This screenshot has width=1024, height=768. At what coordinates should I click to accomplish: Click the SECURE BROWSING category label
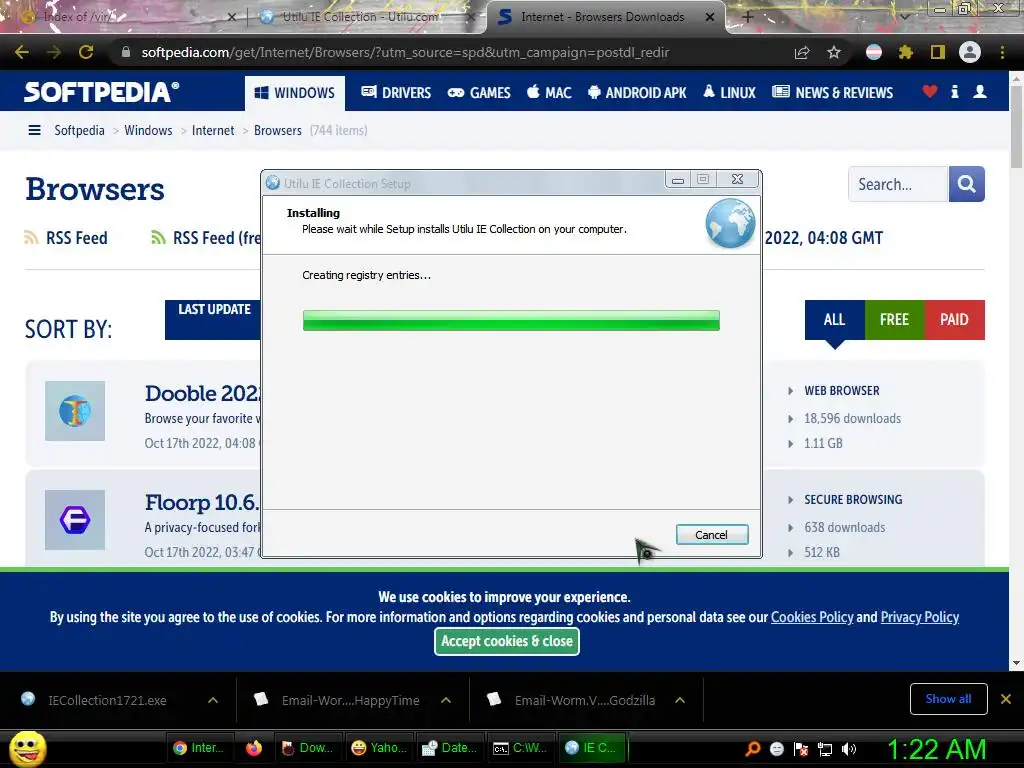click(853, 500)
